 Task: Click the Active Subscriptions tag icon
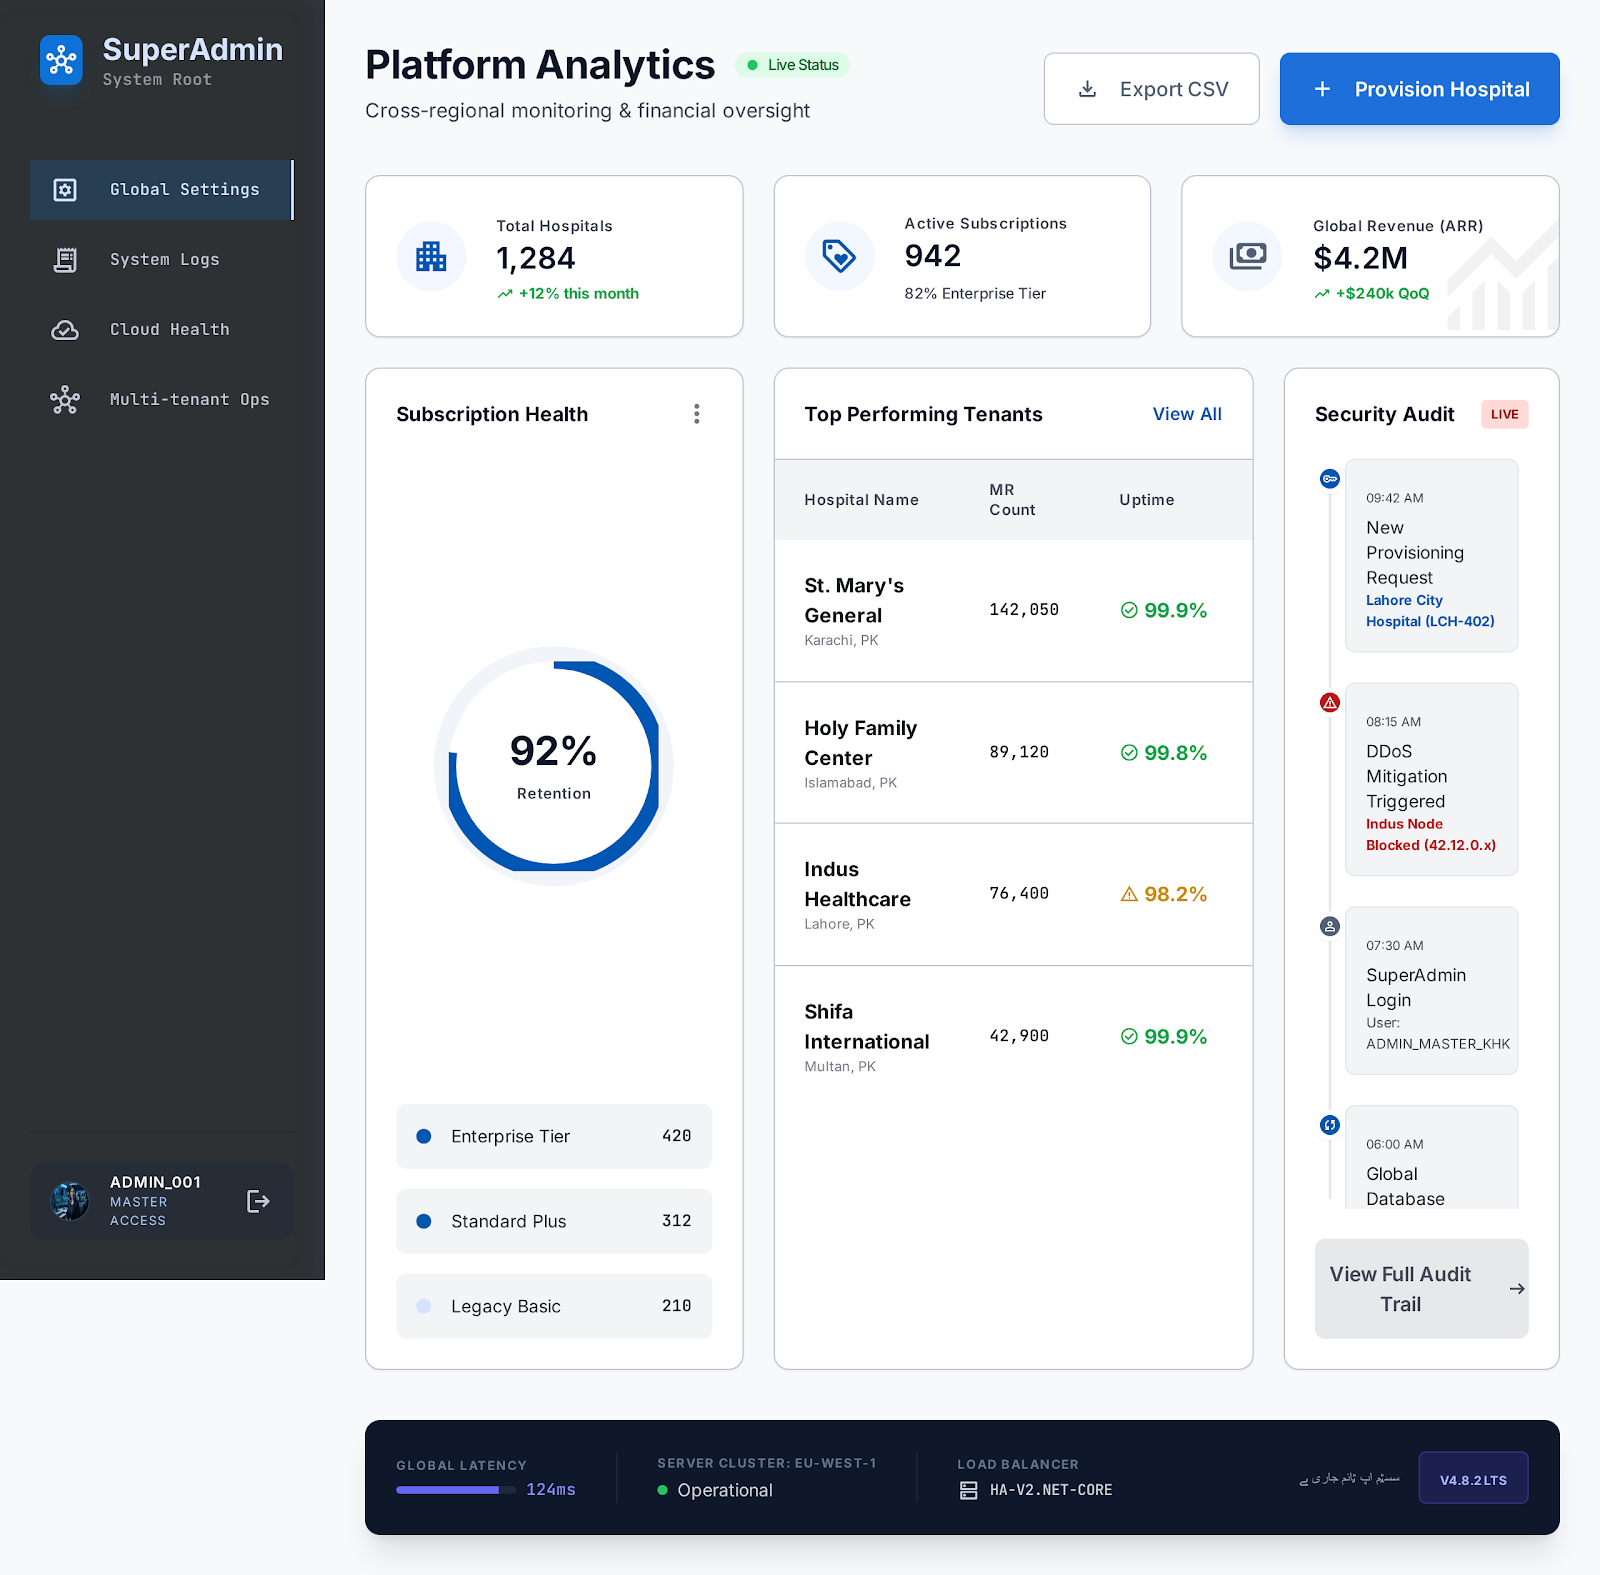839,256
